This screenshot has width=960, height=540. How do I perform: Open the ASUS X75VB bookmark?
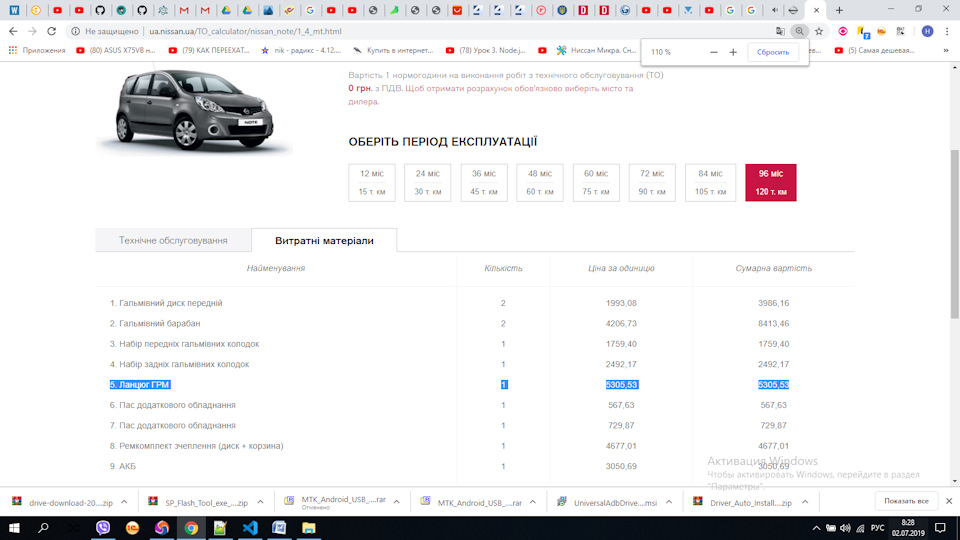click(116, 50)
